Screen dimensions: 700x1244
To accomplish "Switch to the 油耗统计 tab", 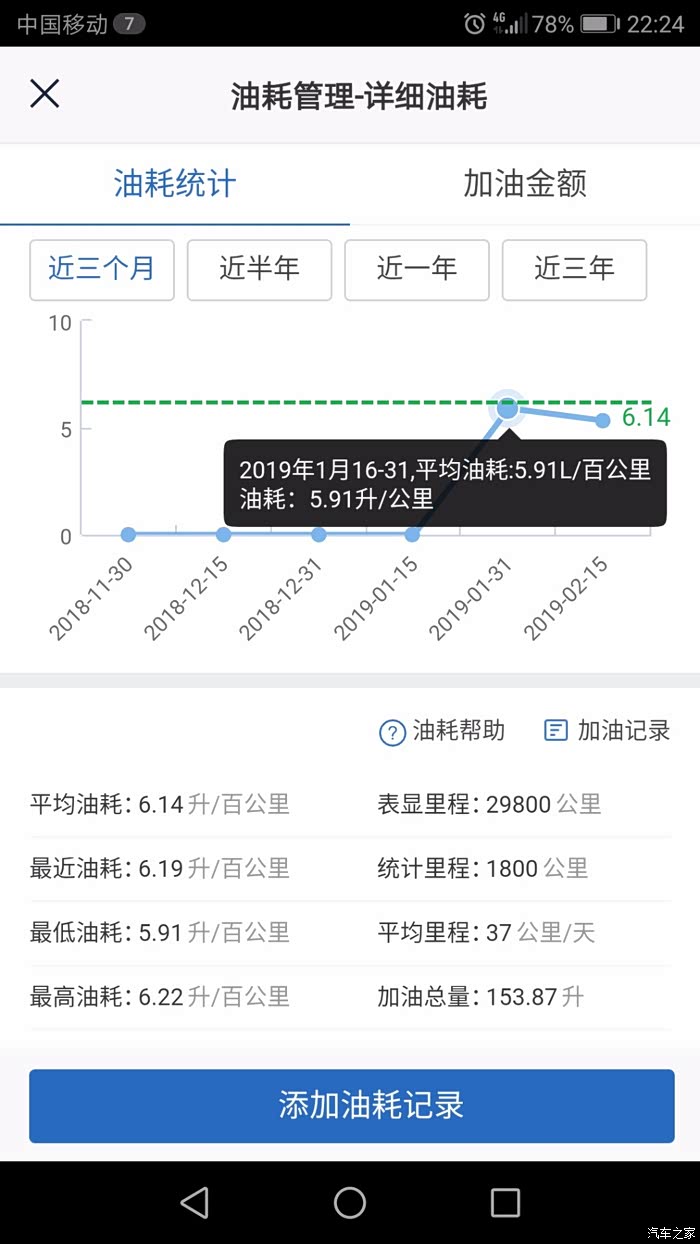I will coord(175,184).
